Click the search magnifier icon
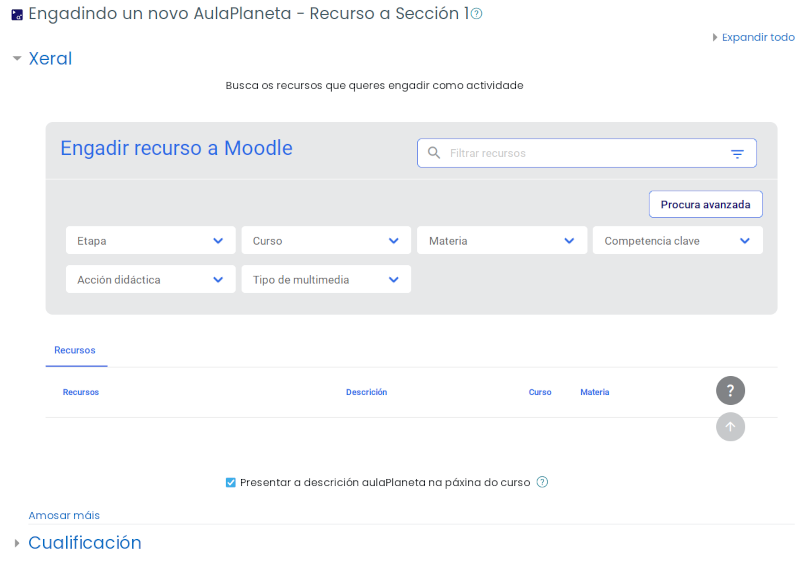The image size is (800, 562). click(434, 153)
